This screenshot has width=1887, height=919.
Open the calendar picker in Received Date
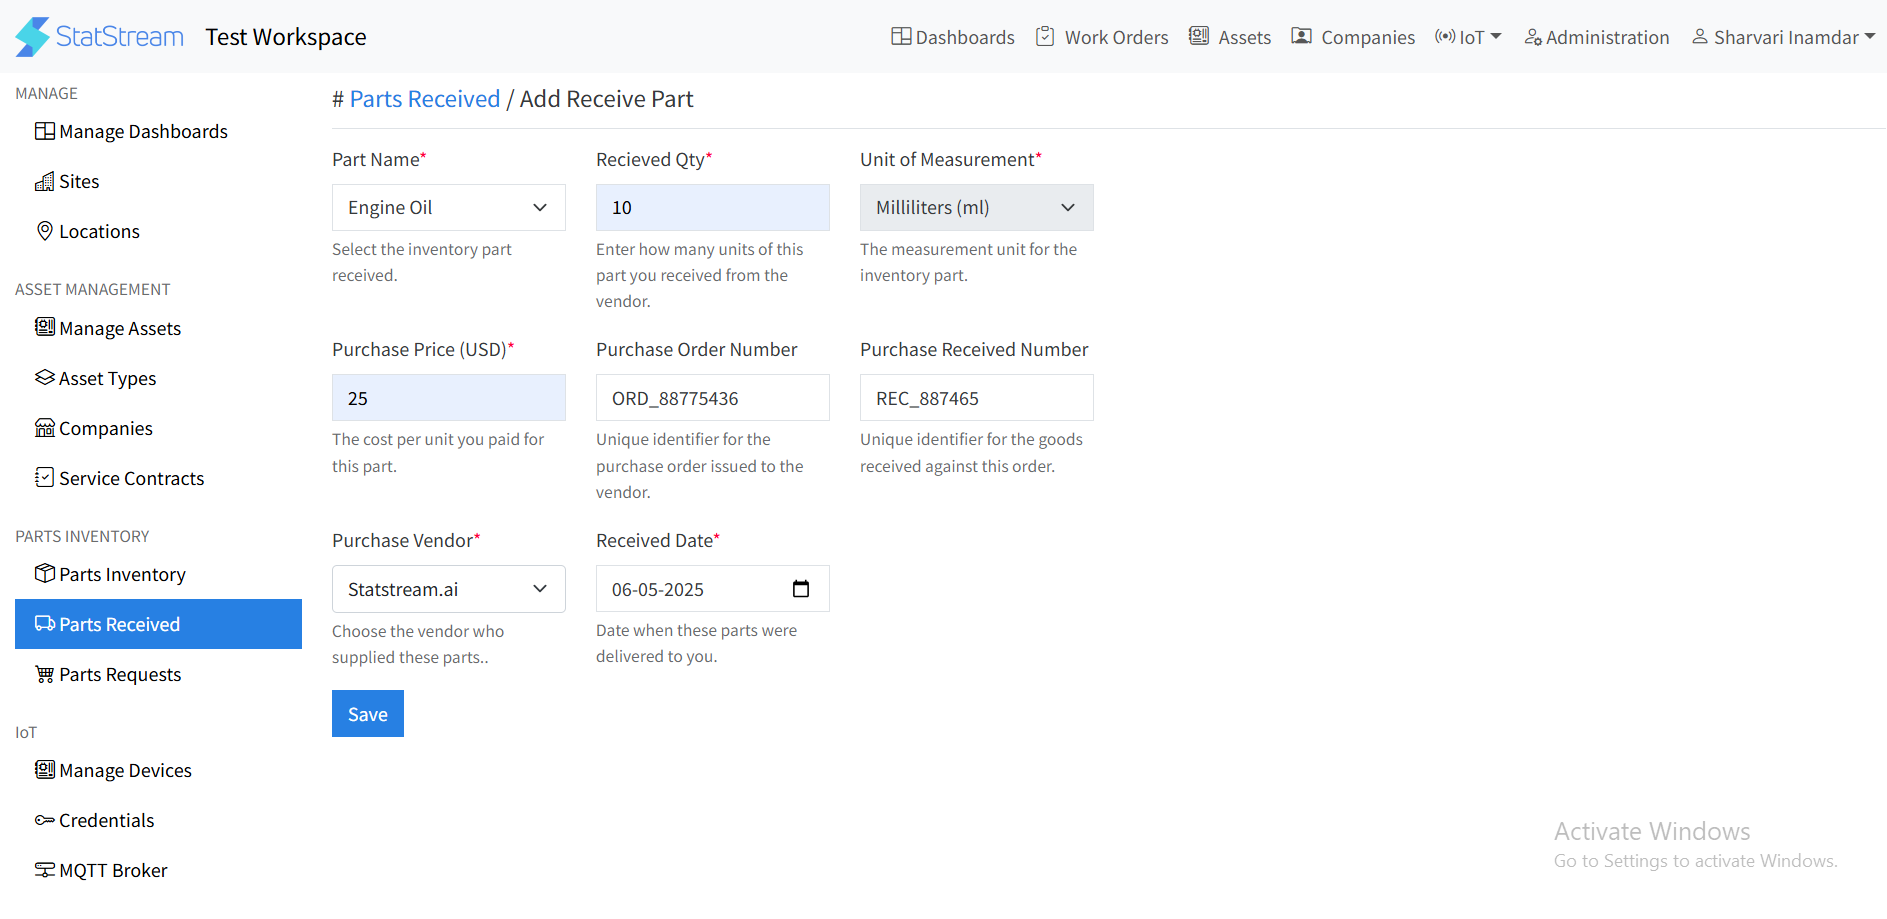(x=800, y=589)
